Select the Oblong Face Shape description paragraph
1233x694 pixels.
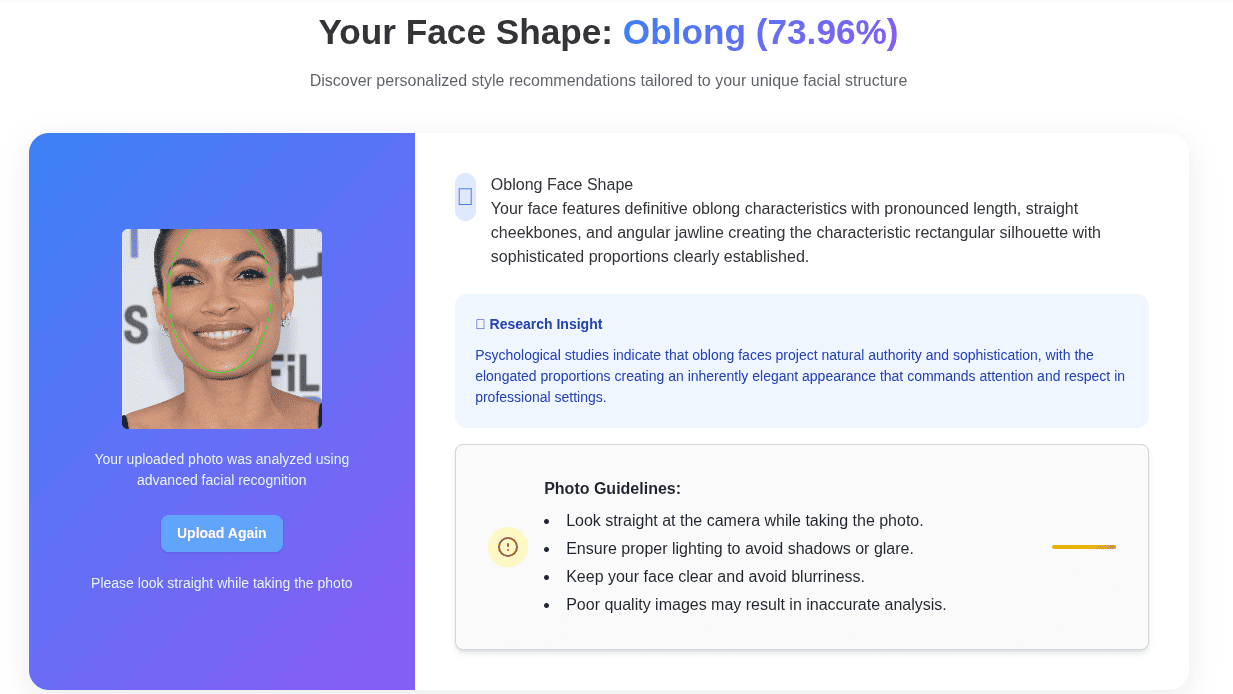(x=795, y=232)
